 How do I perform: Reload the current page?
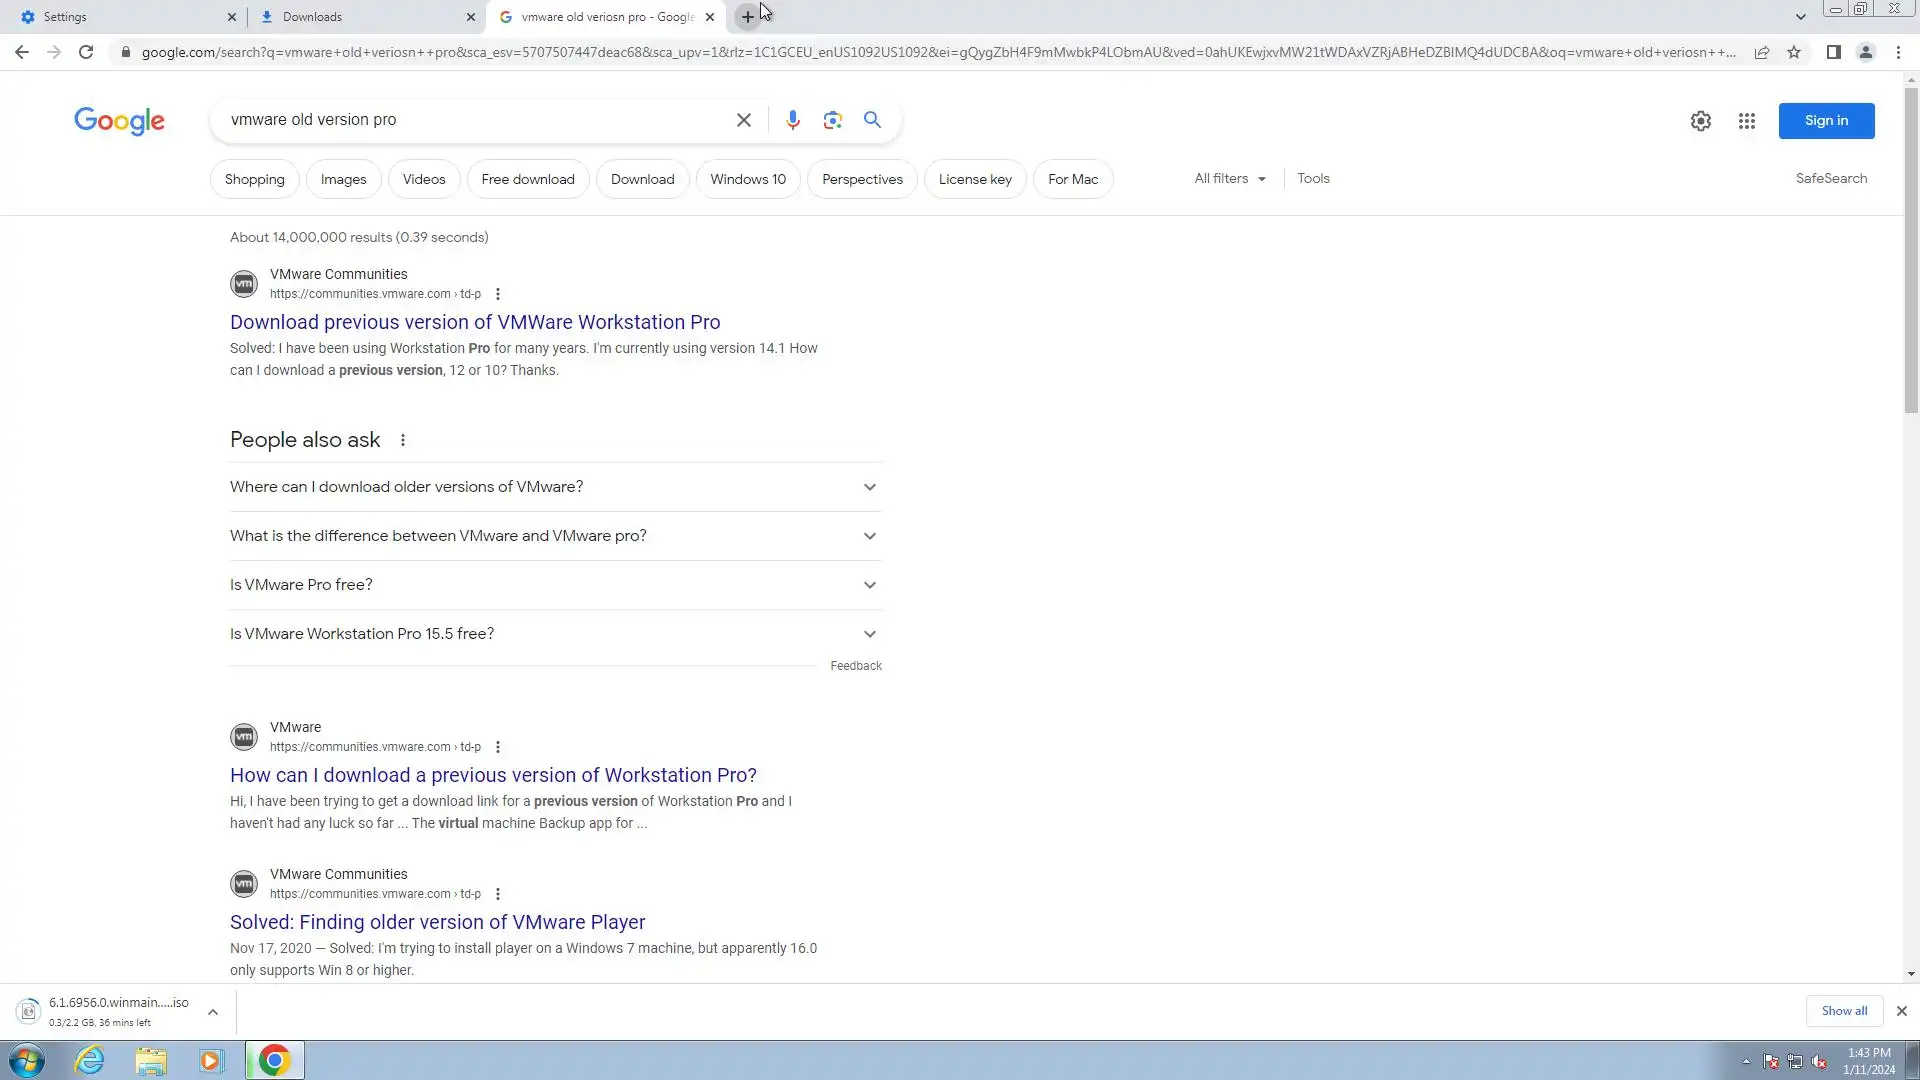[86, 52]
